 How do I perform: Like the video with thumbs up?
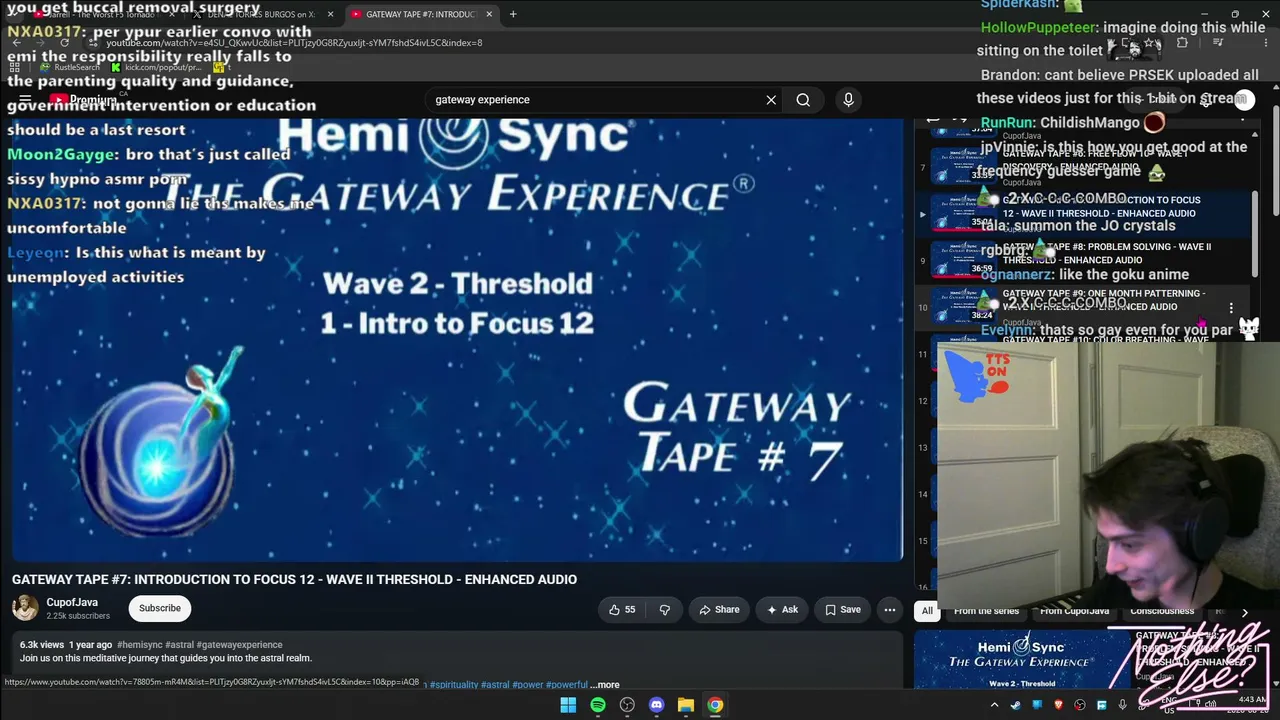coord(623,609)
